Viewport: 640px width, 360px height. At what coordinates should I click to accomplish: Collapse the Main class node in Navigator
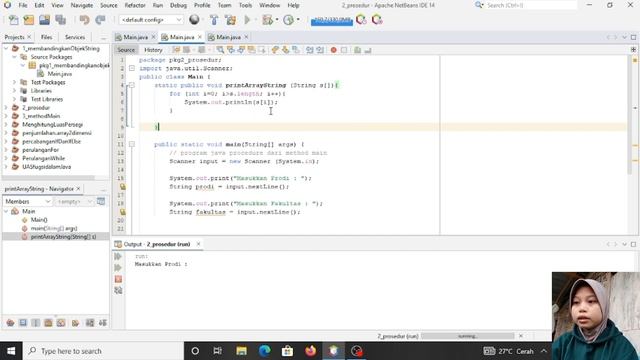click(x=6, y=211)
